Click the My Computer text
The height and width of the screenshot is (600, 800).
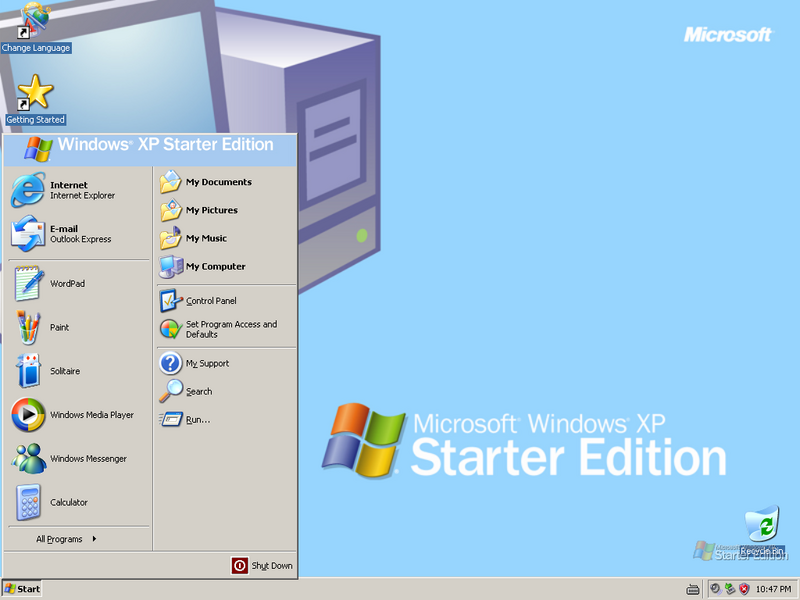tap(215, 266)
